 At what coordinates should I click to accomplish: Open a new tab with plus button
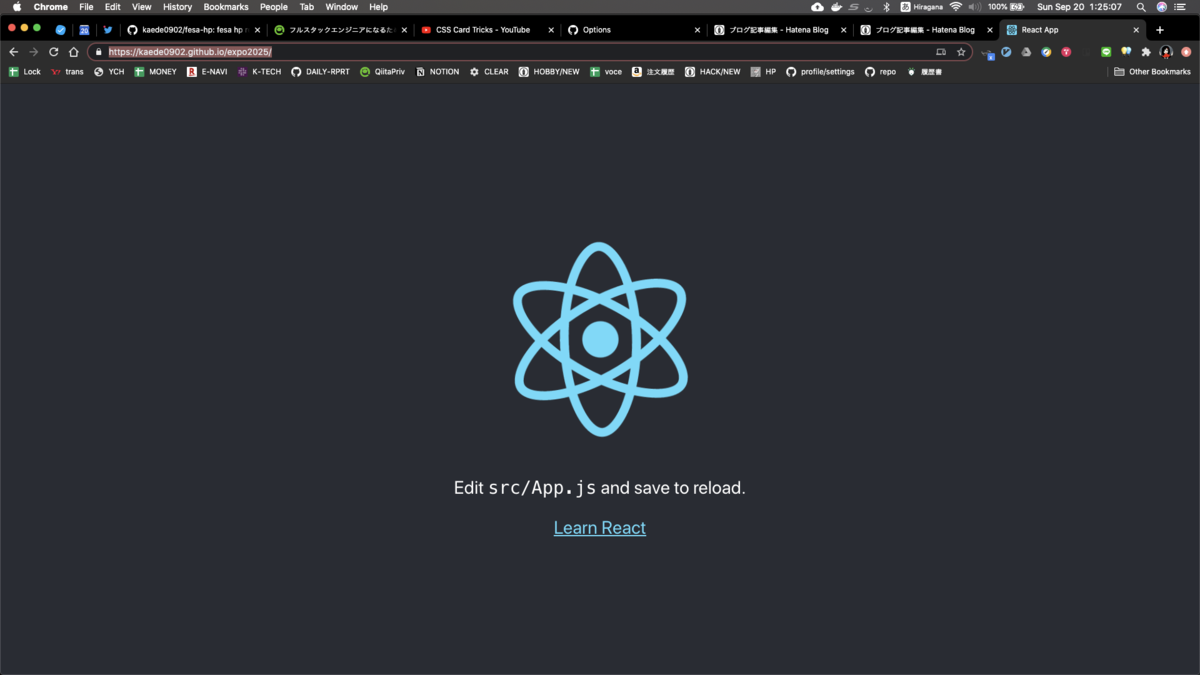[x=1160, y=30]
